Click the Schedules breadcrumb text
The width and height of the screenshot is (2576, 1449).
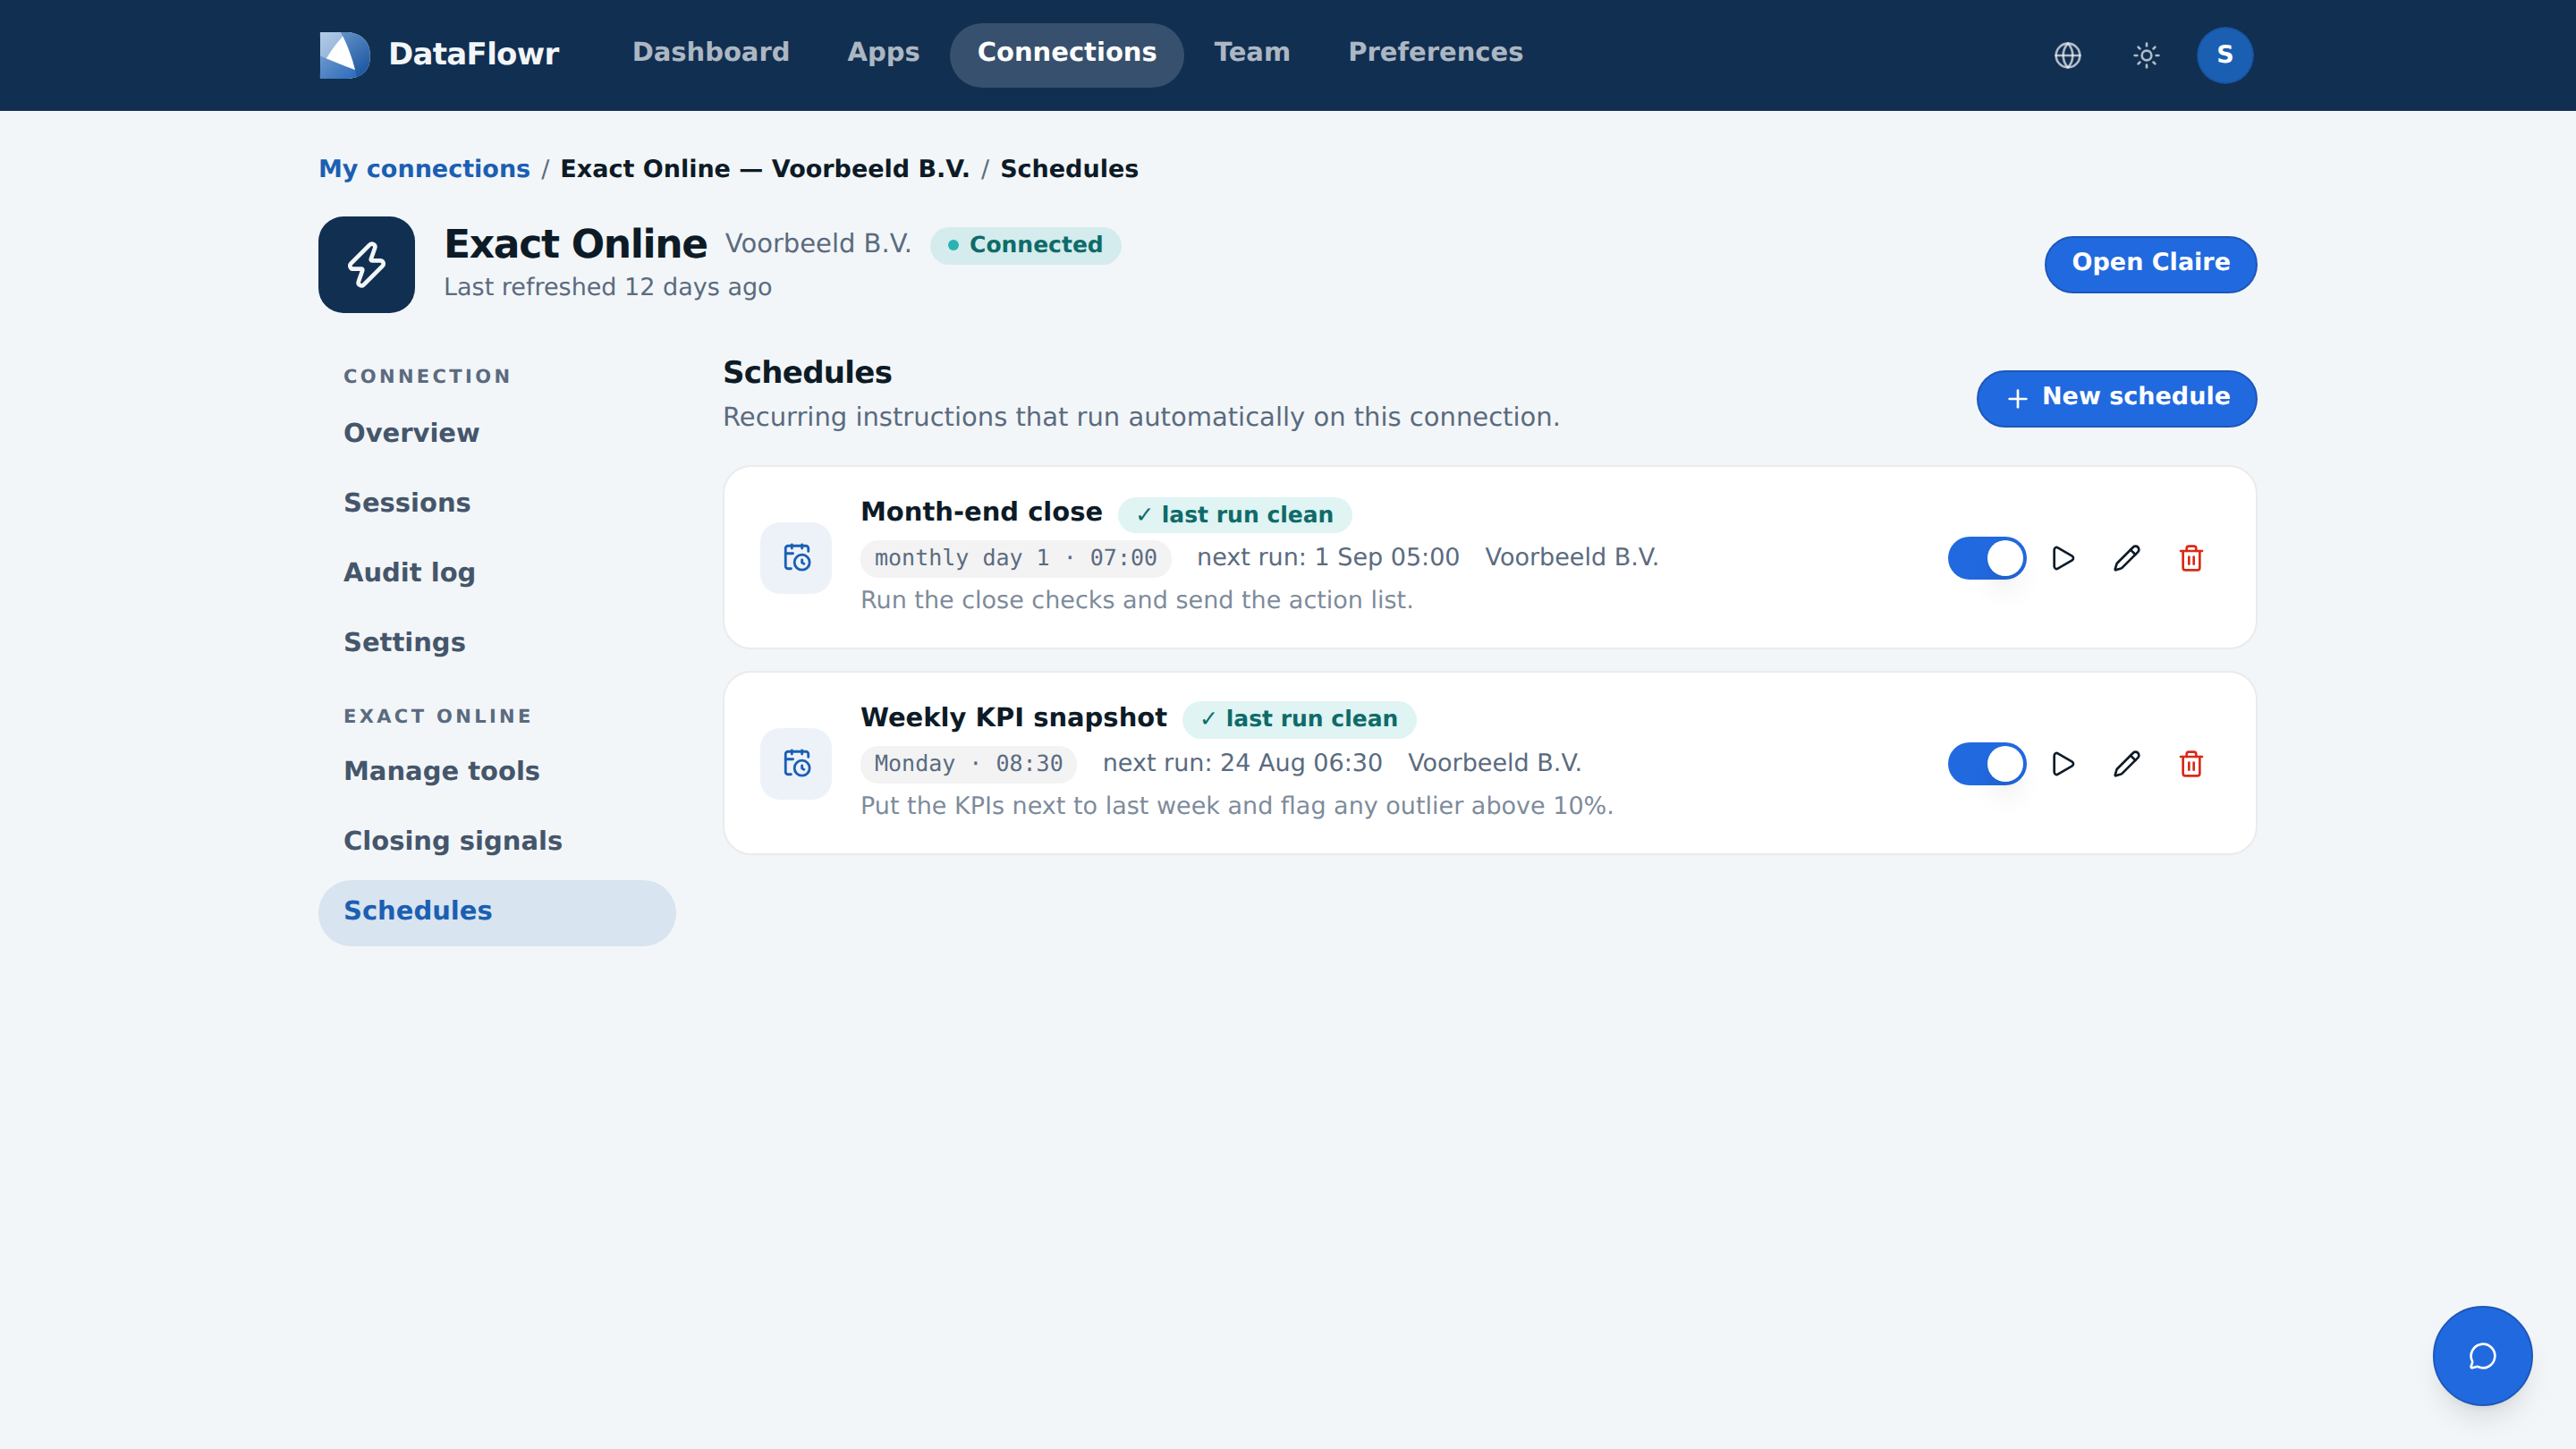click(x=1069, y=169)
